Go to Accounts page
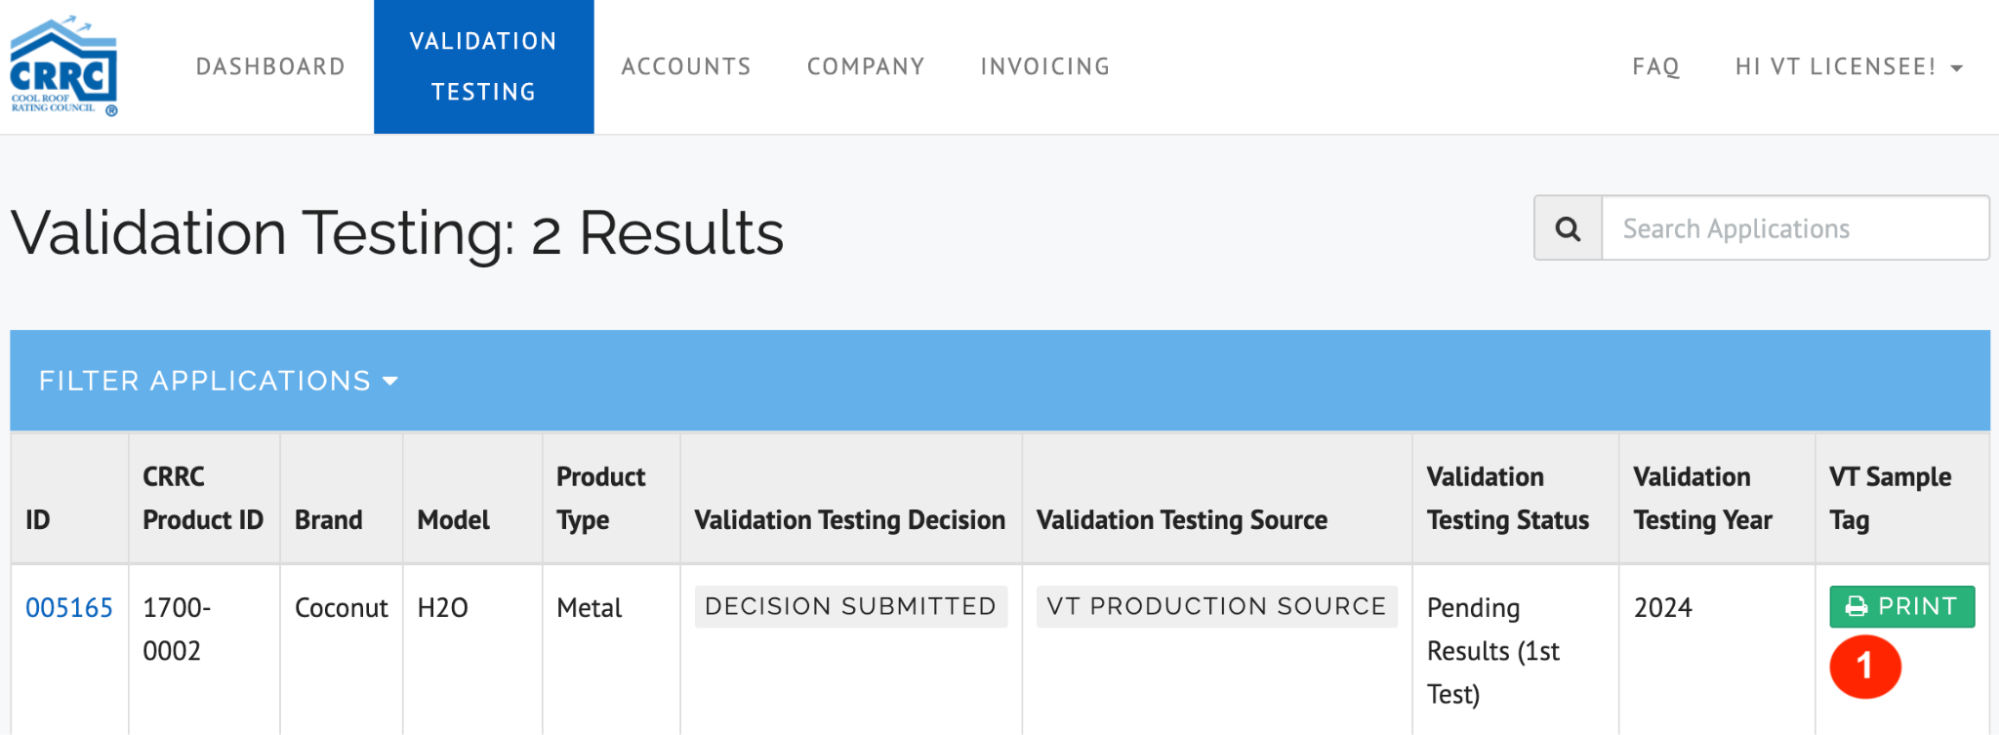1999x735 pixels. click(686, 67)
